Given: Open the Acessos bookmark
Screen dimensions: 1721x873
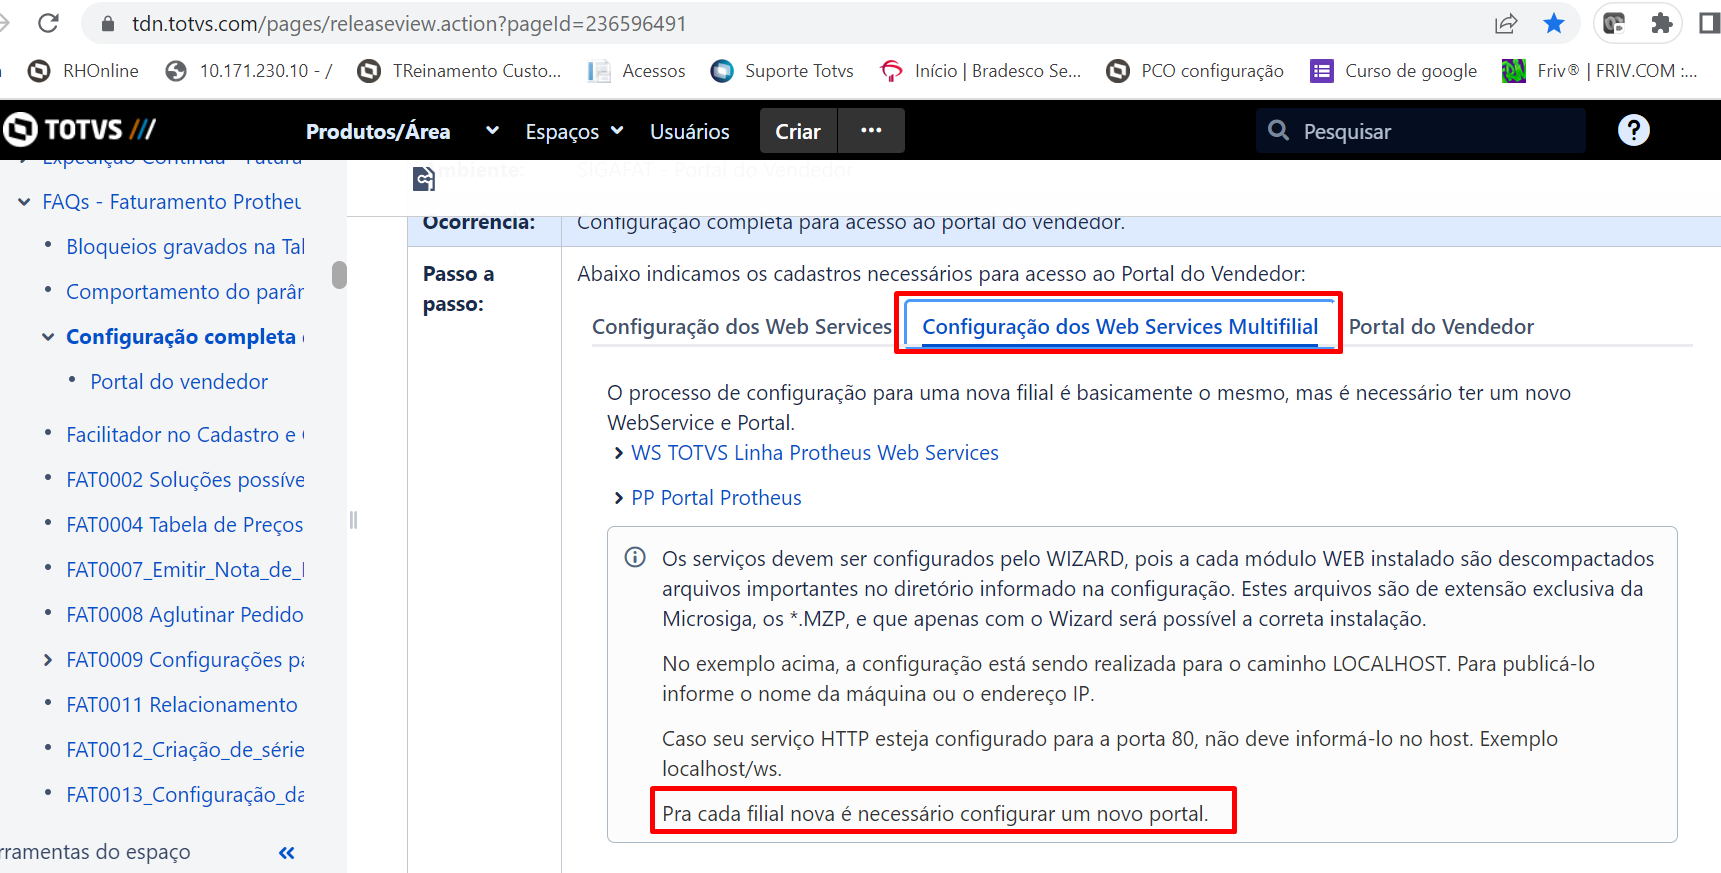Looking at the screenshot, I should coord(637,71).
